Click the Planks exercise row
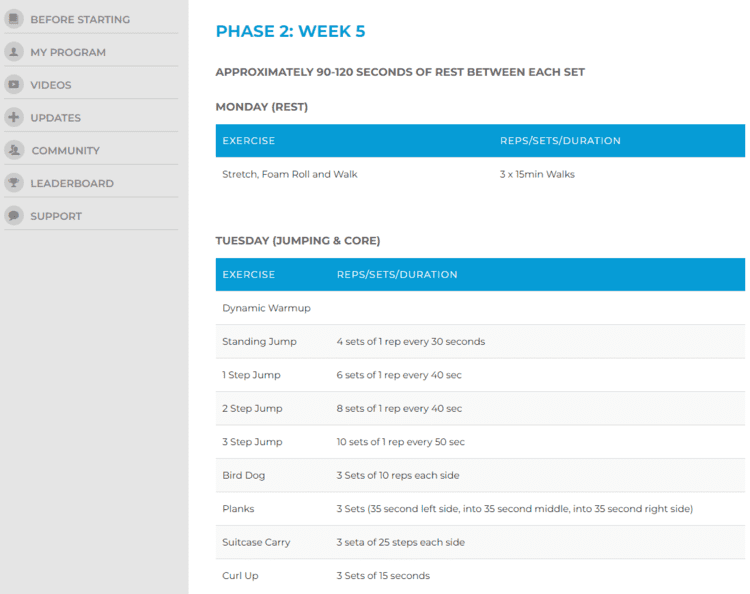This screenshot has width=750, height=594. (x=238, y=509)
